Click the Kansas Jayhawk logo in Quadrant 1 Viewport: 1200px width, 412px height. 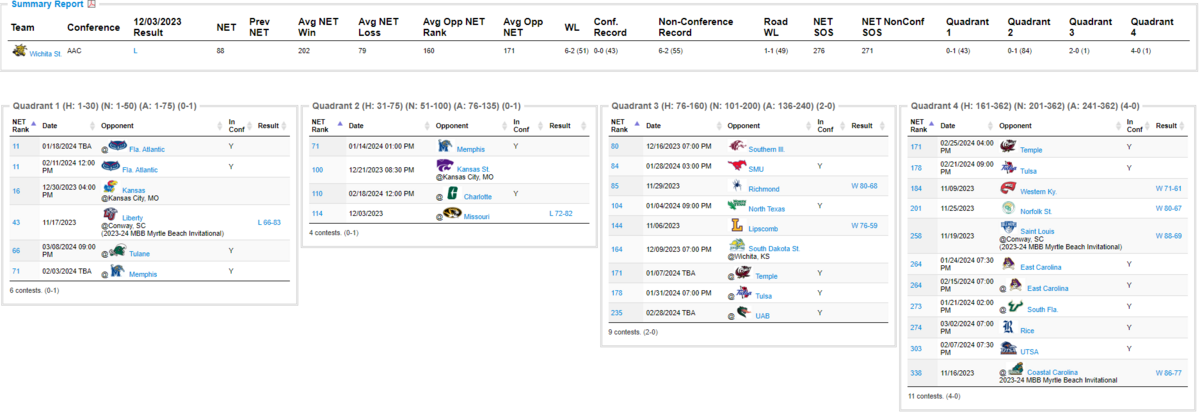click(x=110, y=188)
